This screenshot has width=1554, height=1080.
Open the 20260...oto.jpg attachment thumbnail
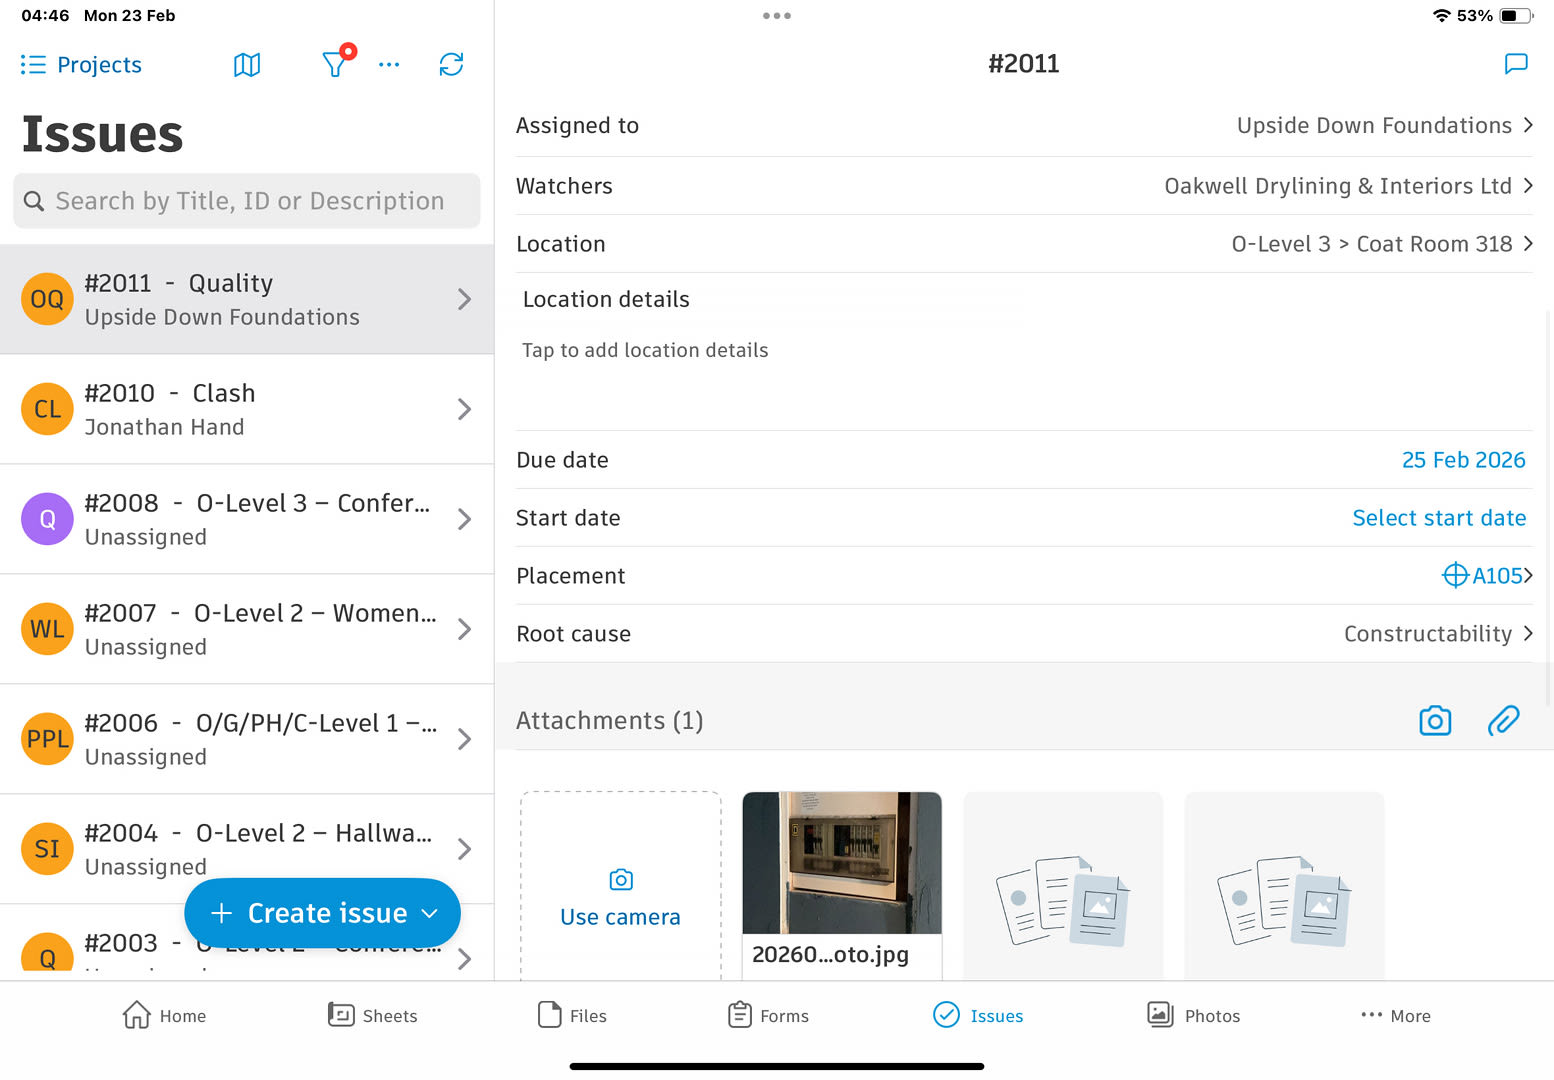[x=842, y=885]
